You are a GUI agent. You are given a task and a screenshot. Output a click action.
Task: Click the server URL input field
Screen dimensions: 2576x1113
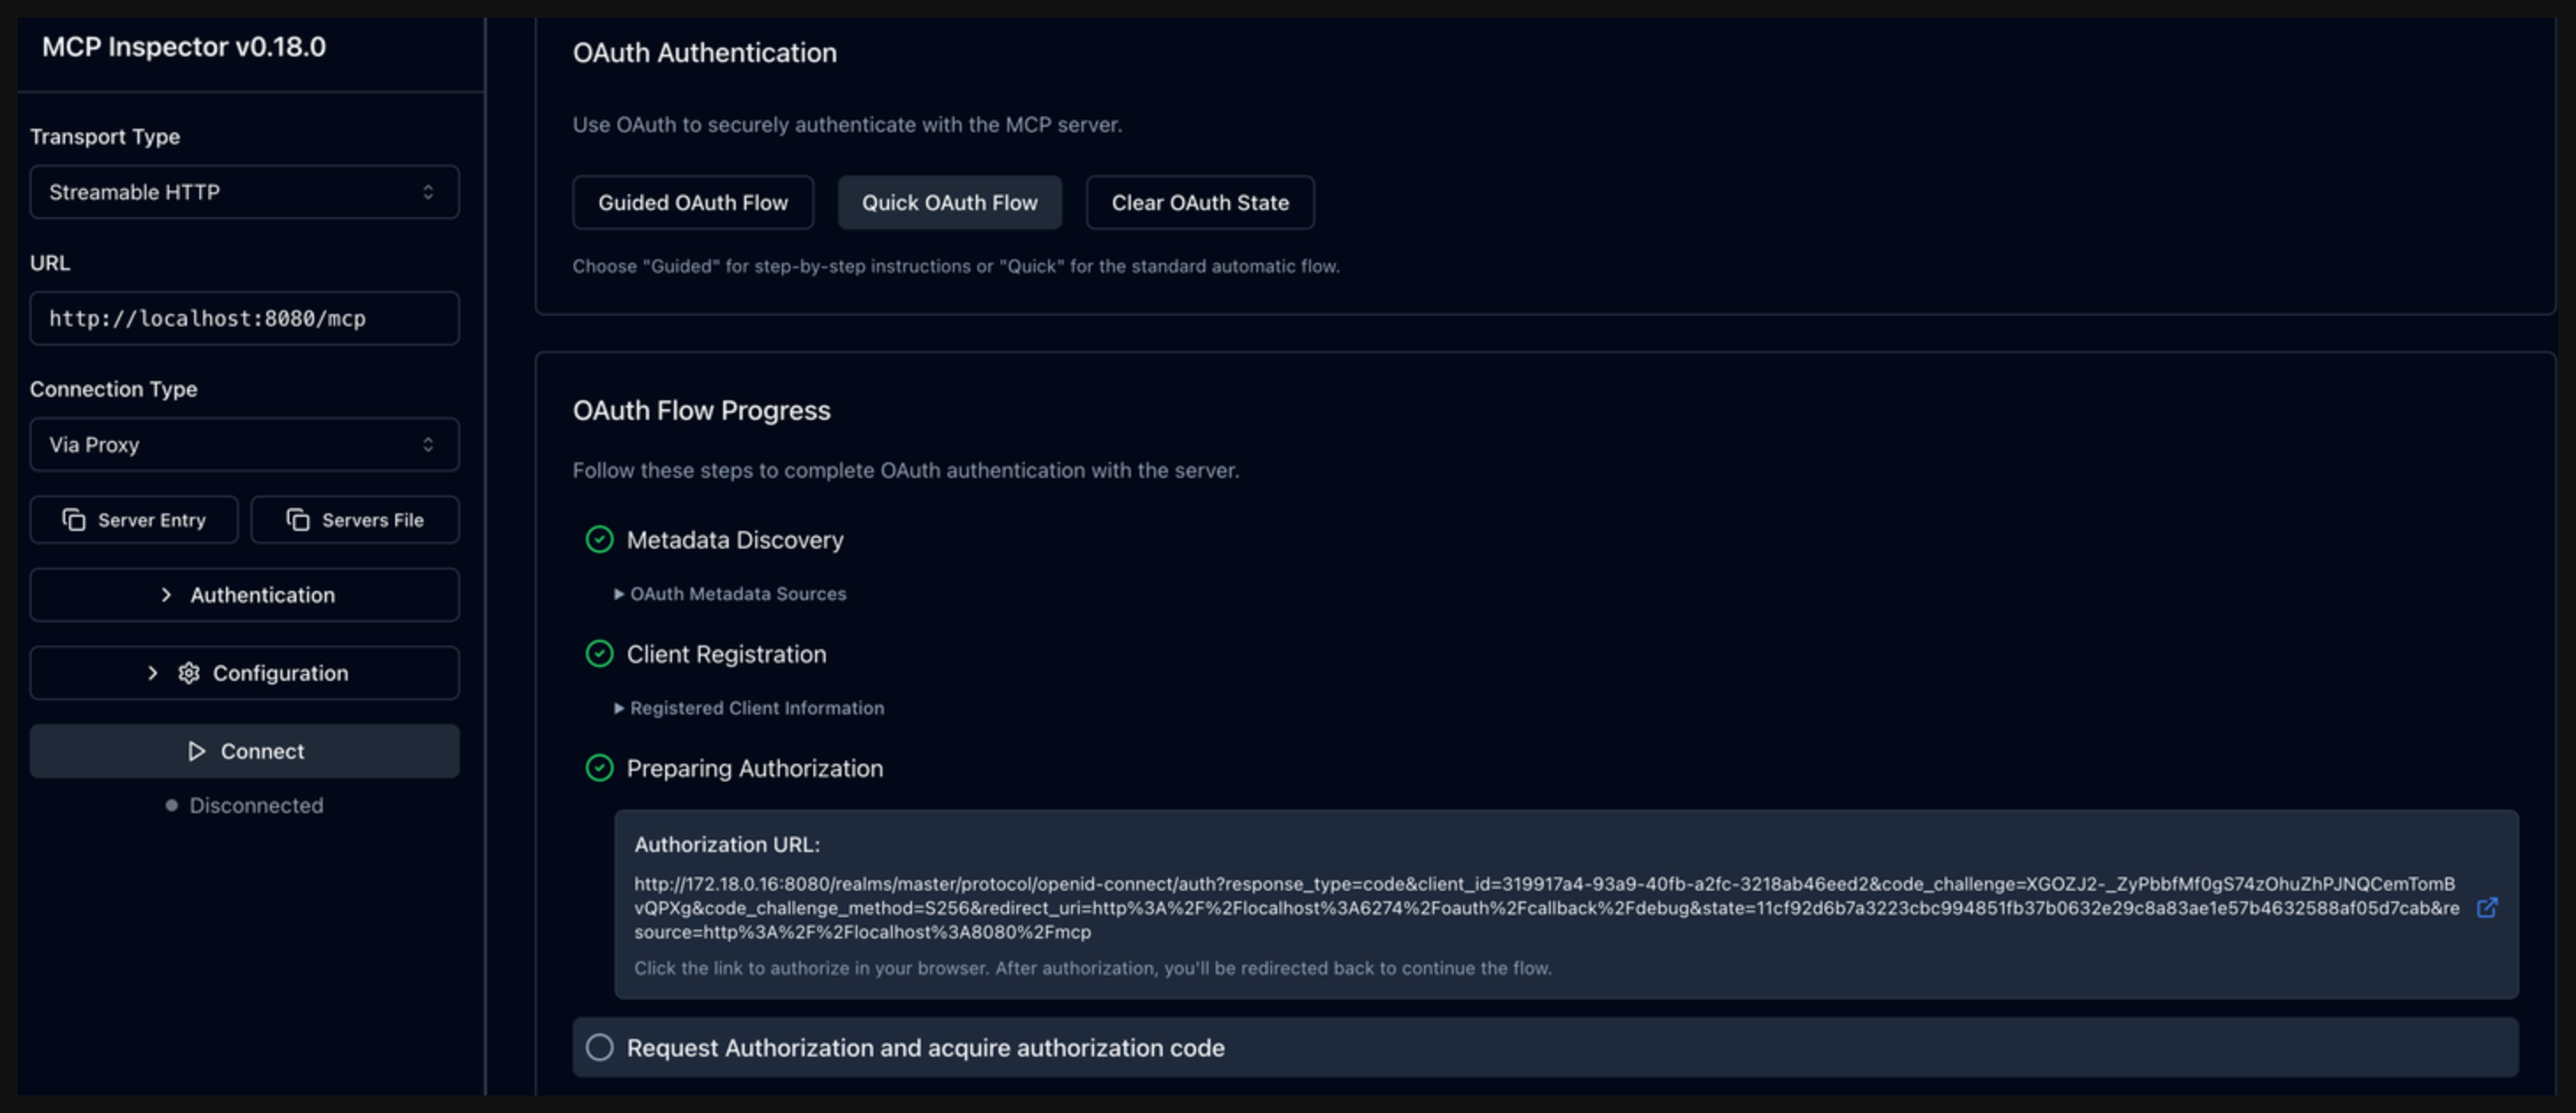pos(244,318)
